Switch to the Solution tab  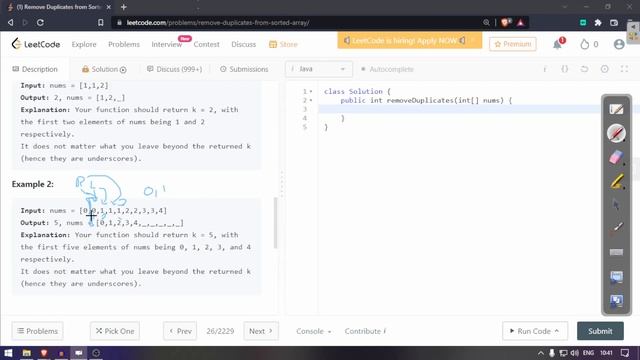[104, 69]
